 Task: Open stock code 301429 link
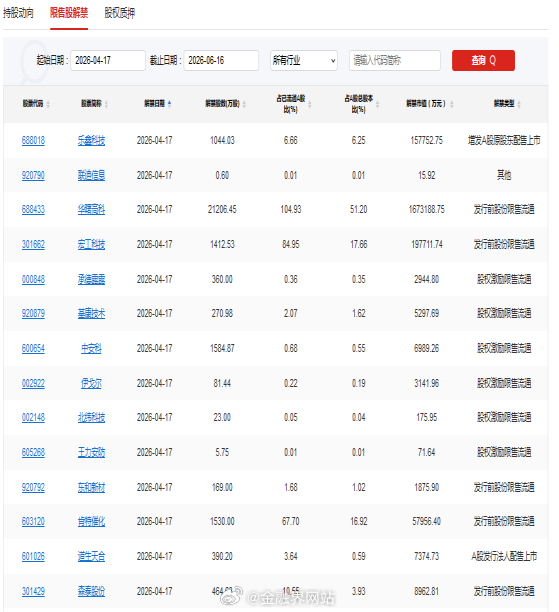click(x=33, y=591)
